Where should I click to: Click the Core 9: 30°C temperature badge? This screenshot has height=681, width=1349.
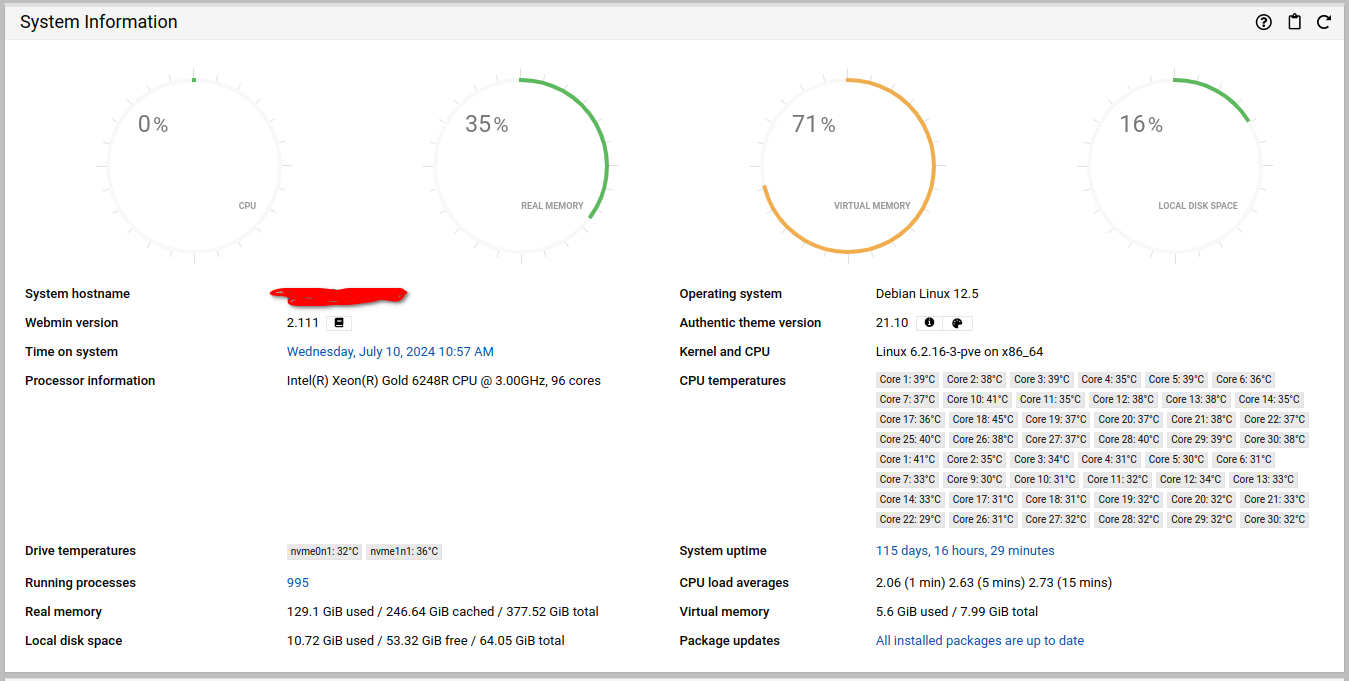click(x=974, y=480)
